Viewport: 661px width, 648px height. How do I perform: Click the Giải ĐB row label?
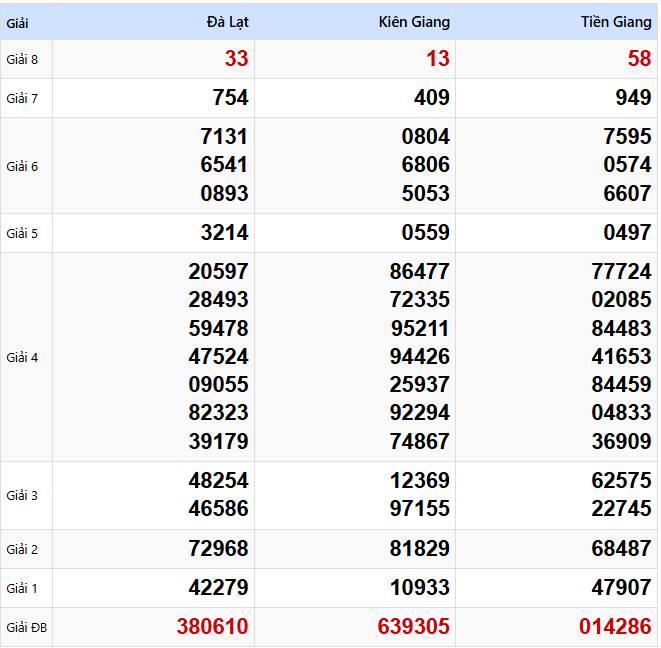[26, 628]
